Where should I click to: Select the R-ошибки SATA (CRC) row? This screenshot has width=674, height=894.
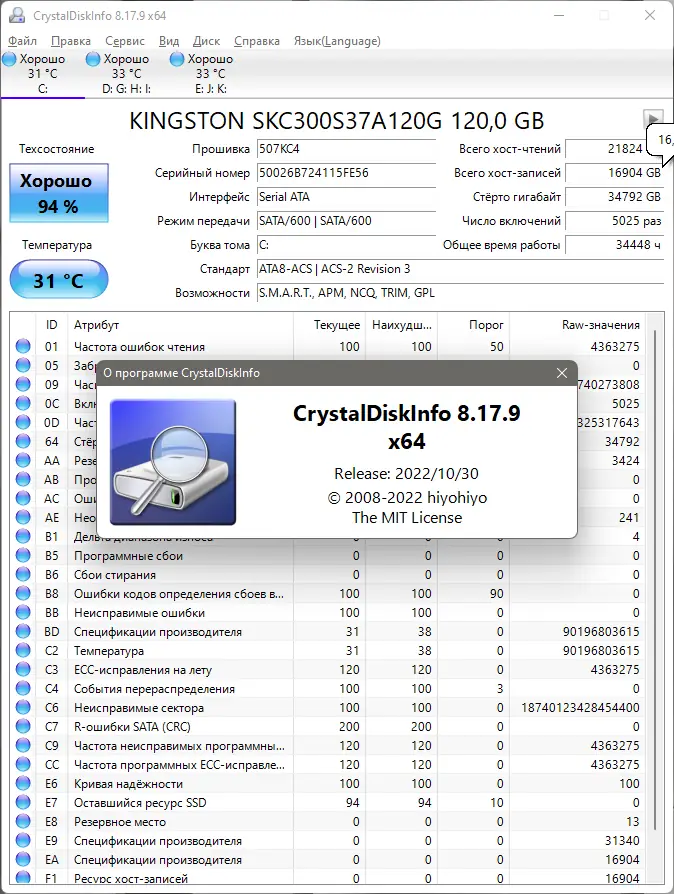click(x=328, y=726)
